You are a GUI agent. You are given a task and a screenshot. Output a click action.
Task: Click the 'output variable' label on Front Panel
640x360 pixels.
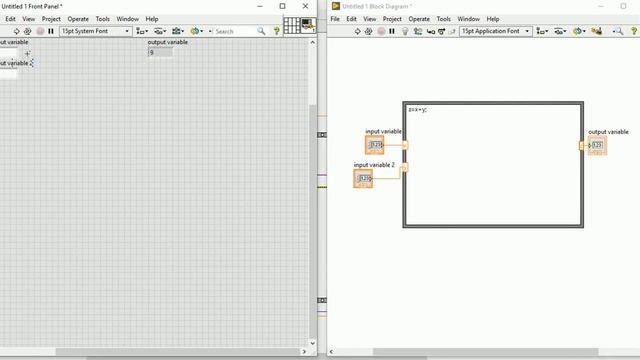(168, 42)
